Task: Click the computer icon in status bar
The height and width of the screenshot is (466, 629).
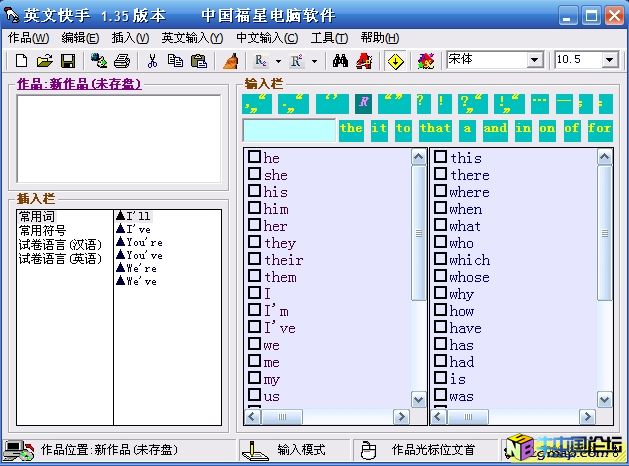Action: click(x=18, y=450)
